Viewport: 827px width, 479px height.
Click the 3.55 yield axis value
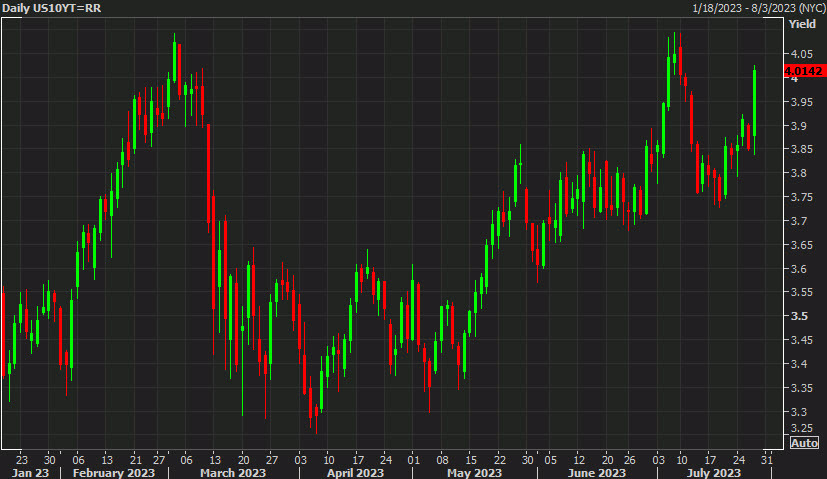[801, 292]
